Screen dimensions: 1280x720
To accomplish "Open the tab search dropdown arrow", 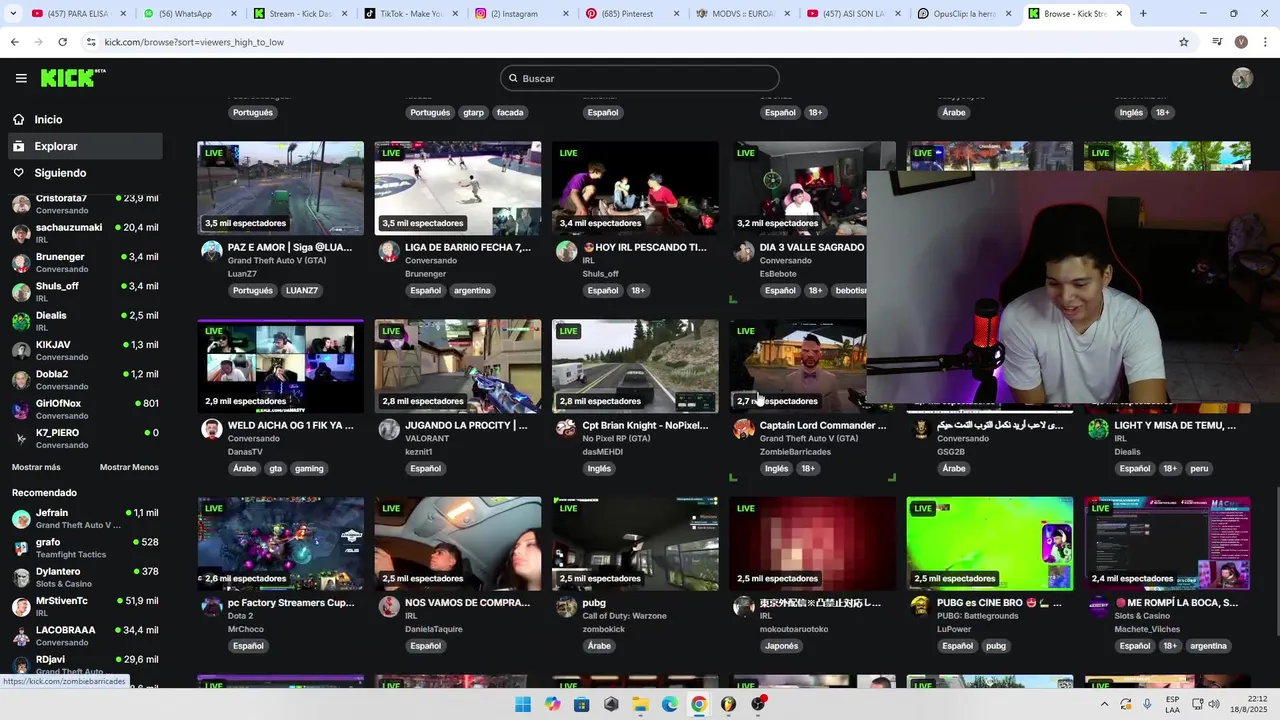I will 13,14.
